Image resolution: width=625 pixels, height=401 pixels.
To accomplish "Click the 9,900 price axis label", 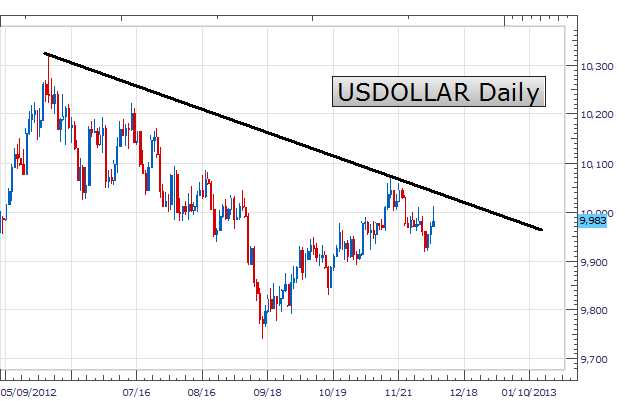I will click(x=594, y=262).
